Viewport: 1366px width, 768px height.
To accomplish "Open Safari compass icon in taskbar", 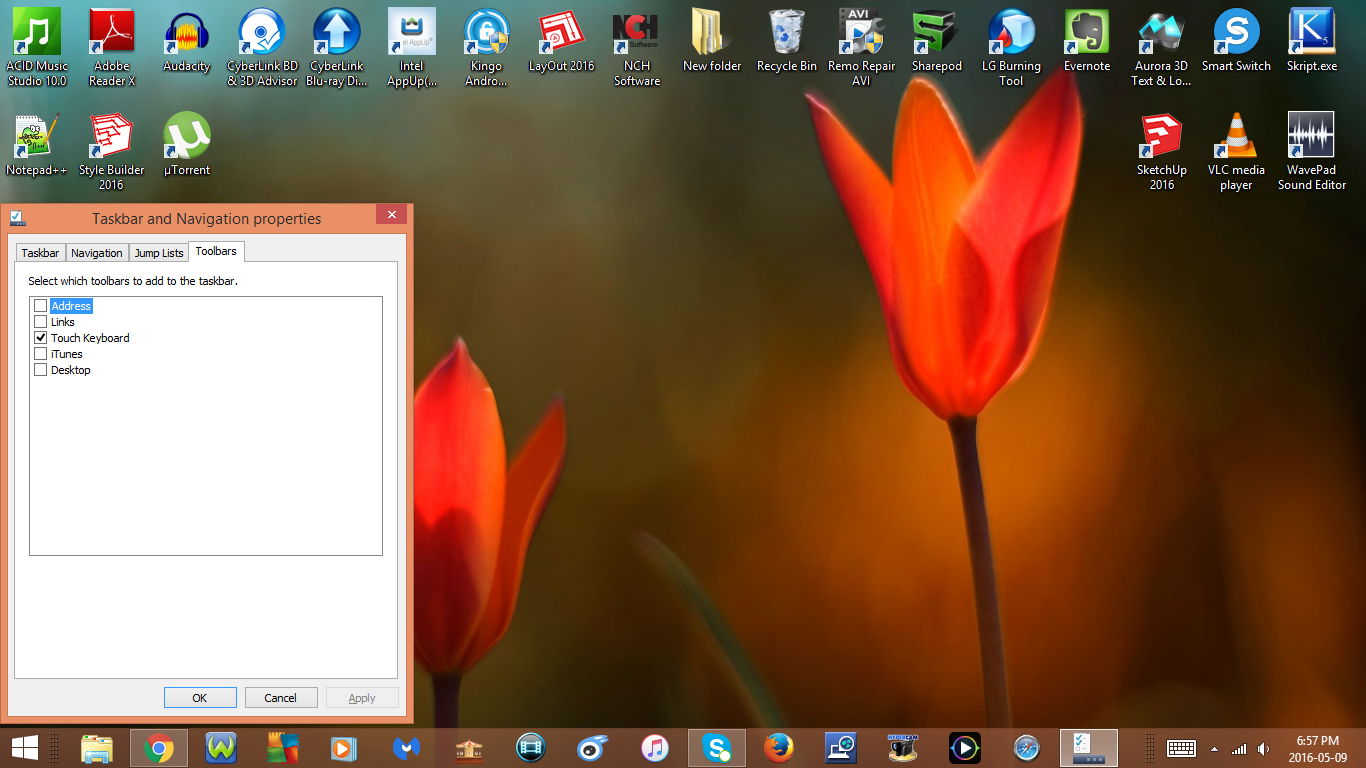I will click(x=1026, y=748).
